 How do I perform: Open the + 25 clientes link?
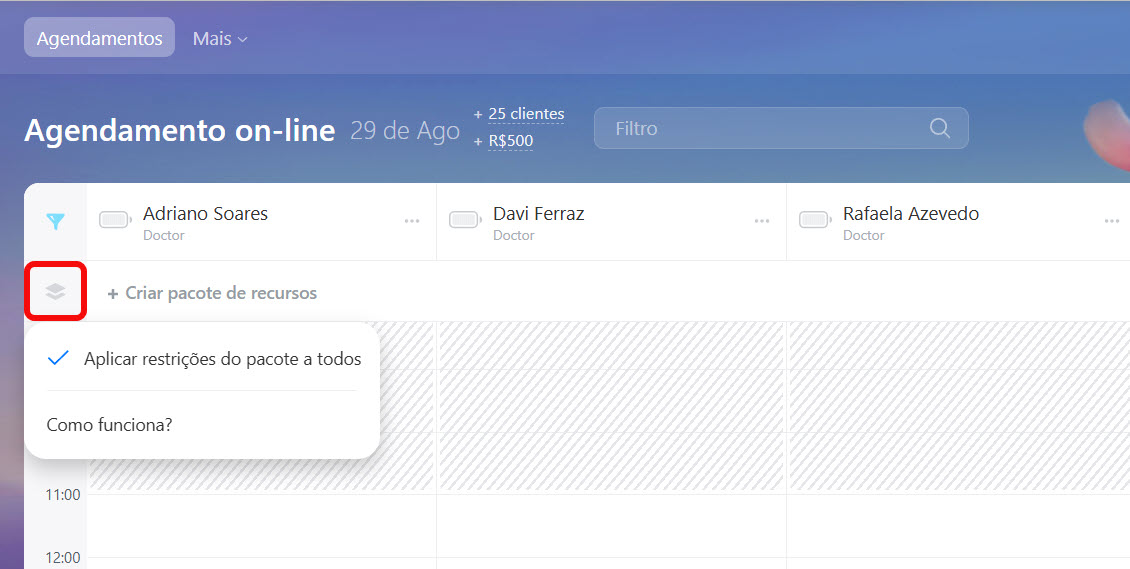525,114
